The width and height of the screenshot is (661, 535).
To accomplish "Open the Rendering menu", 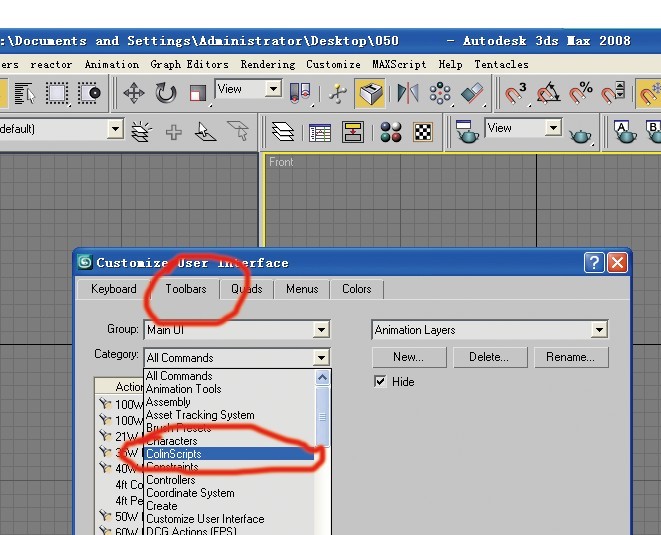I will click(268, 65).
